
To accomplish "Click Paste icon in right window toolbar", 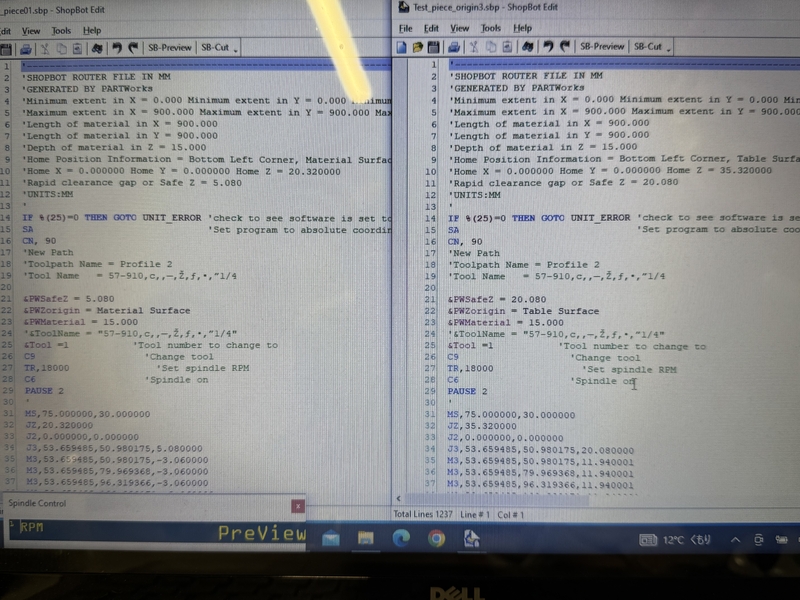I will tap(507, 47).
